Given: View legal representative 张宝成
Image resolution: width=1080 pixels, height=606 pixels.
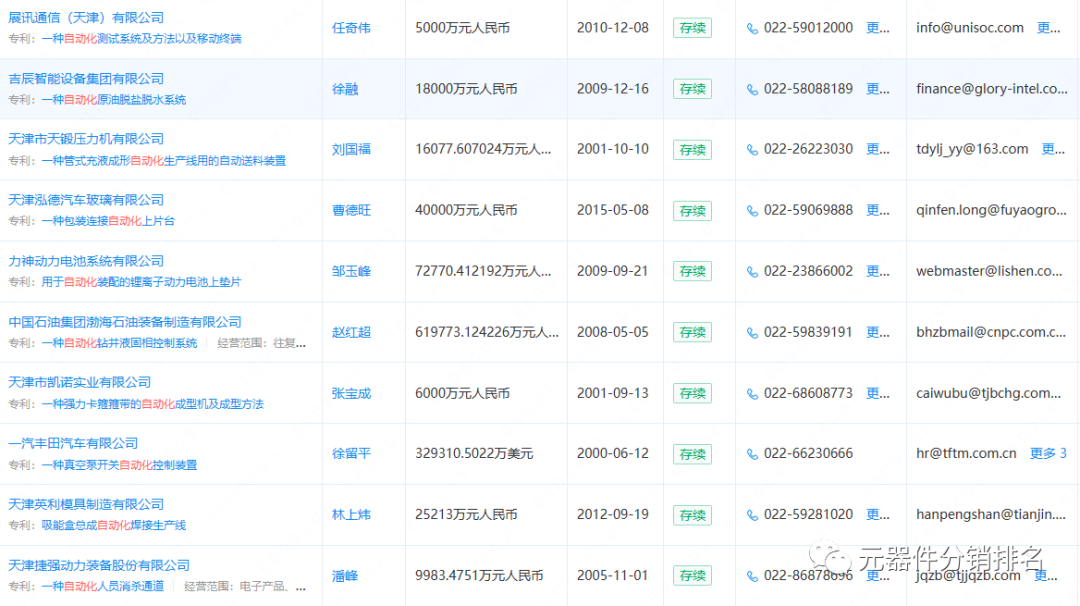Looking at the screenshot, I should (x=351, y=393).
